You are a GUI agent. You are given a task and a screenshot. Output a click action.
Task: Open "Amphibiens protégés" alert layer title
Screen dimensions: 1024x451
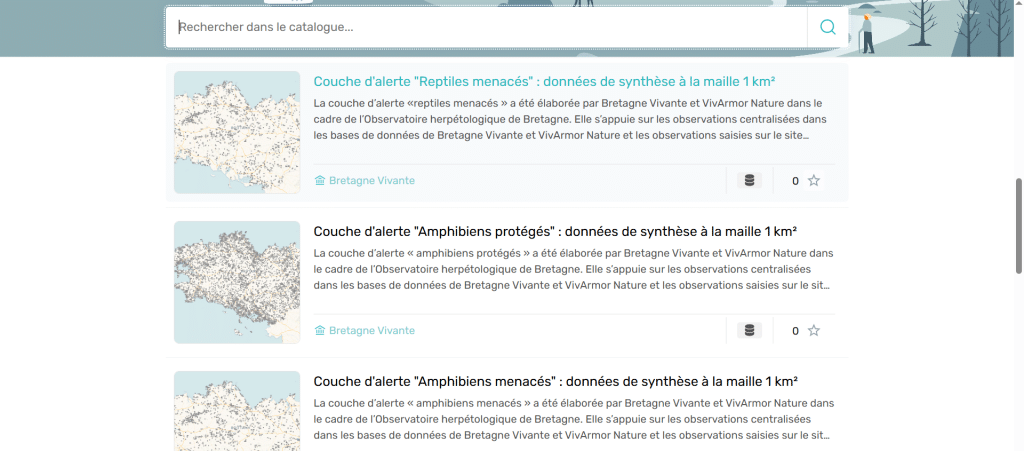point(555,232)
